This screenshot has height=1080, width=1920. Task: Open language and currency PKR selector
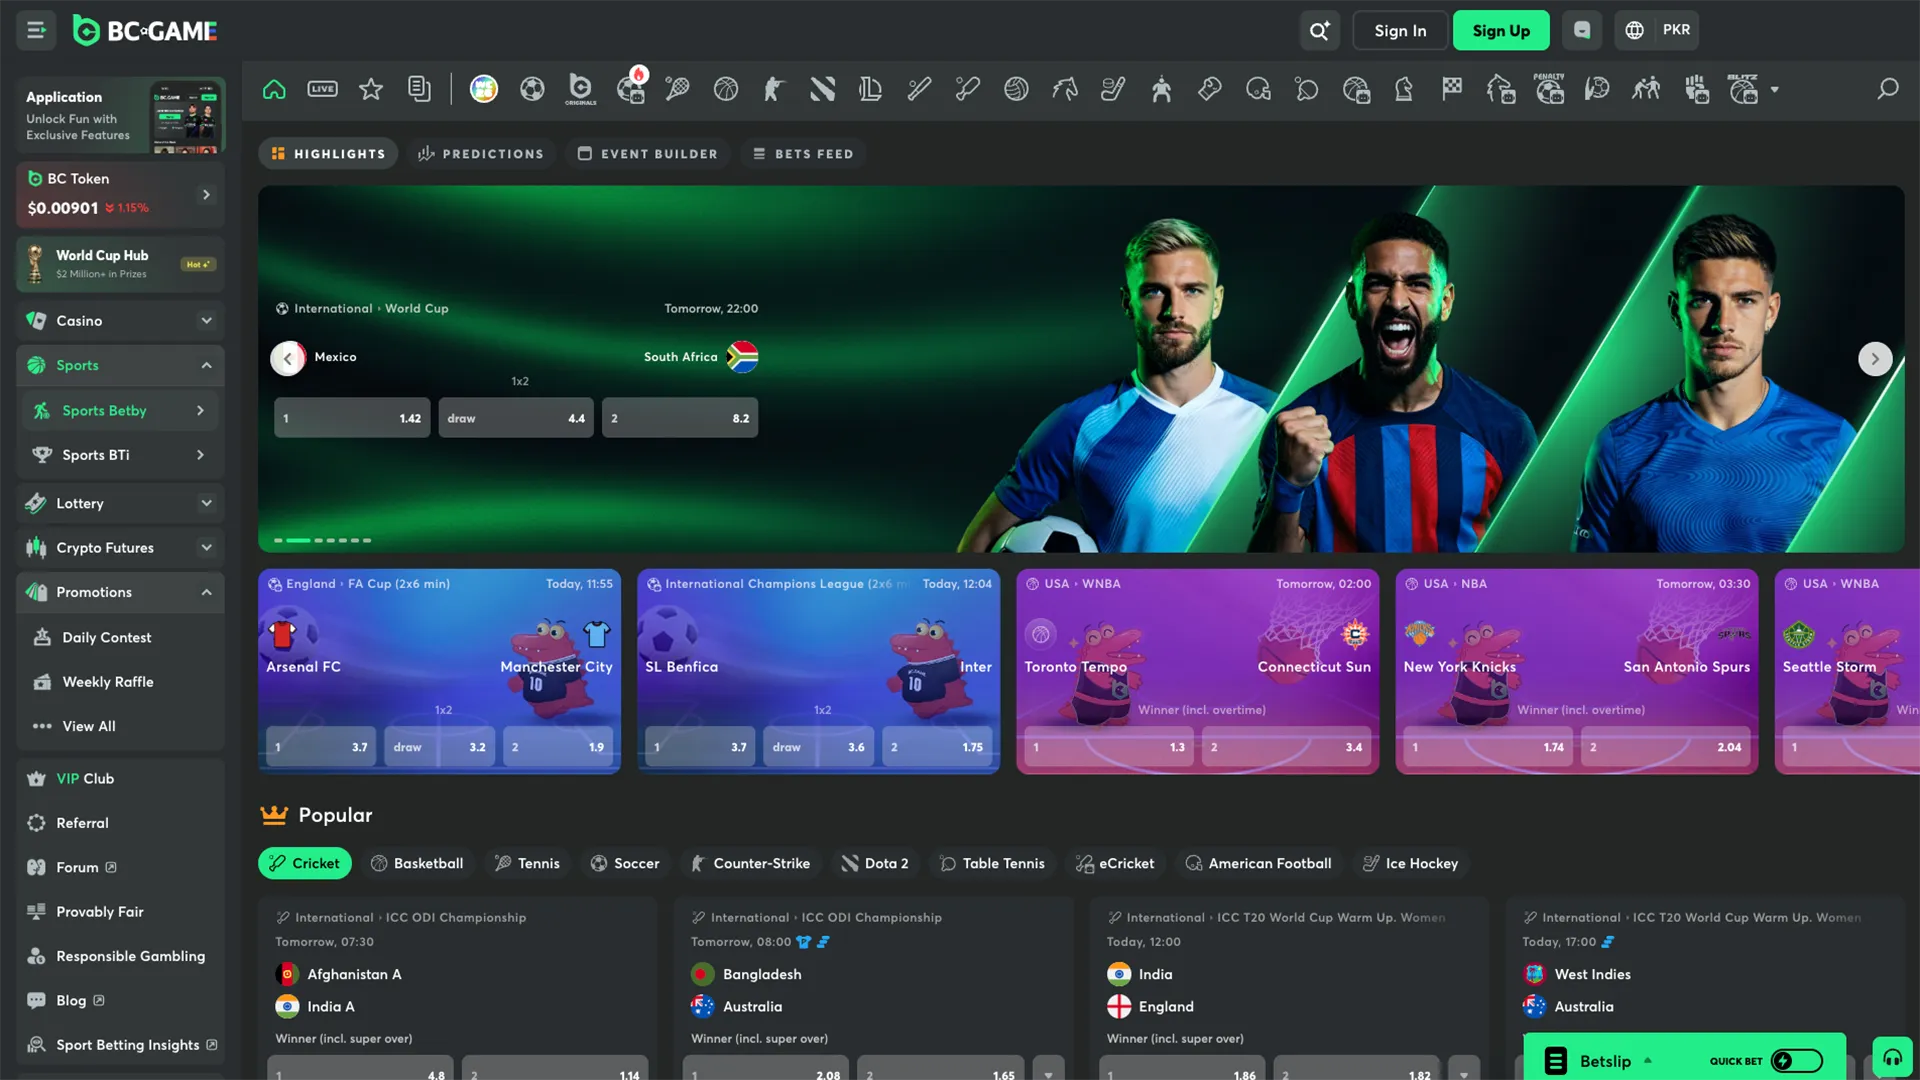(1657, 30)
